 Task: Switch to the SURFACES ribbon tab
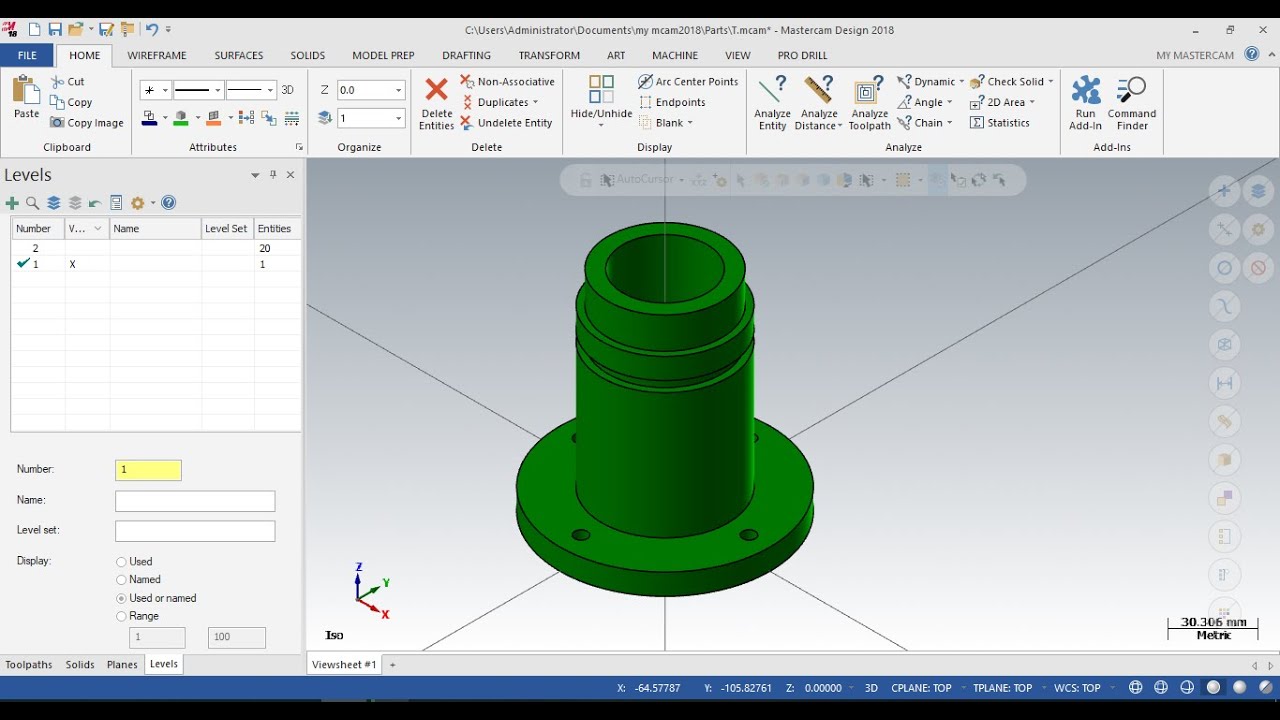point(239,56)
